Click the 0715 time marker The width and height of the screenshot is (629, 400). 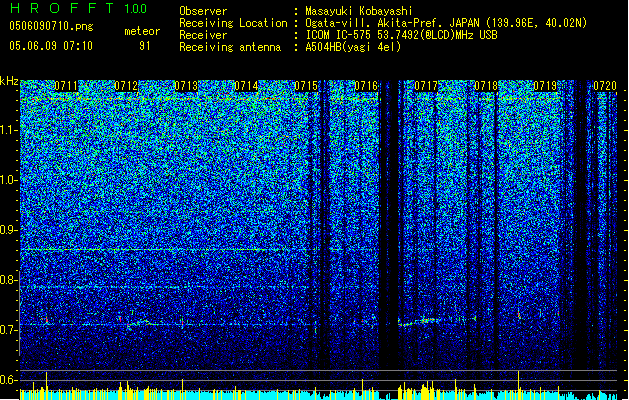click(306, 86)
